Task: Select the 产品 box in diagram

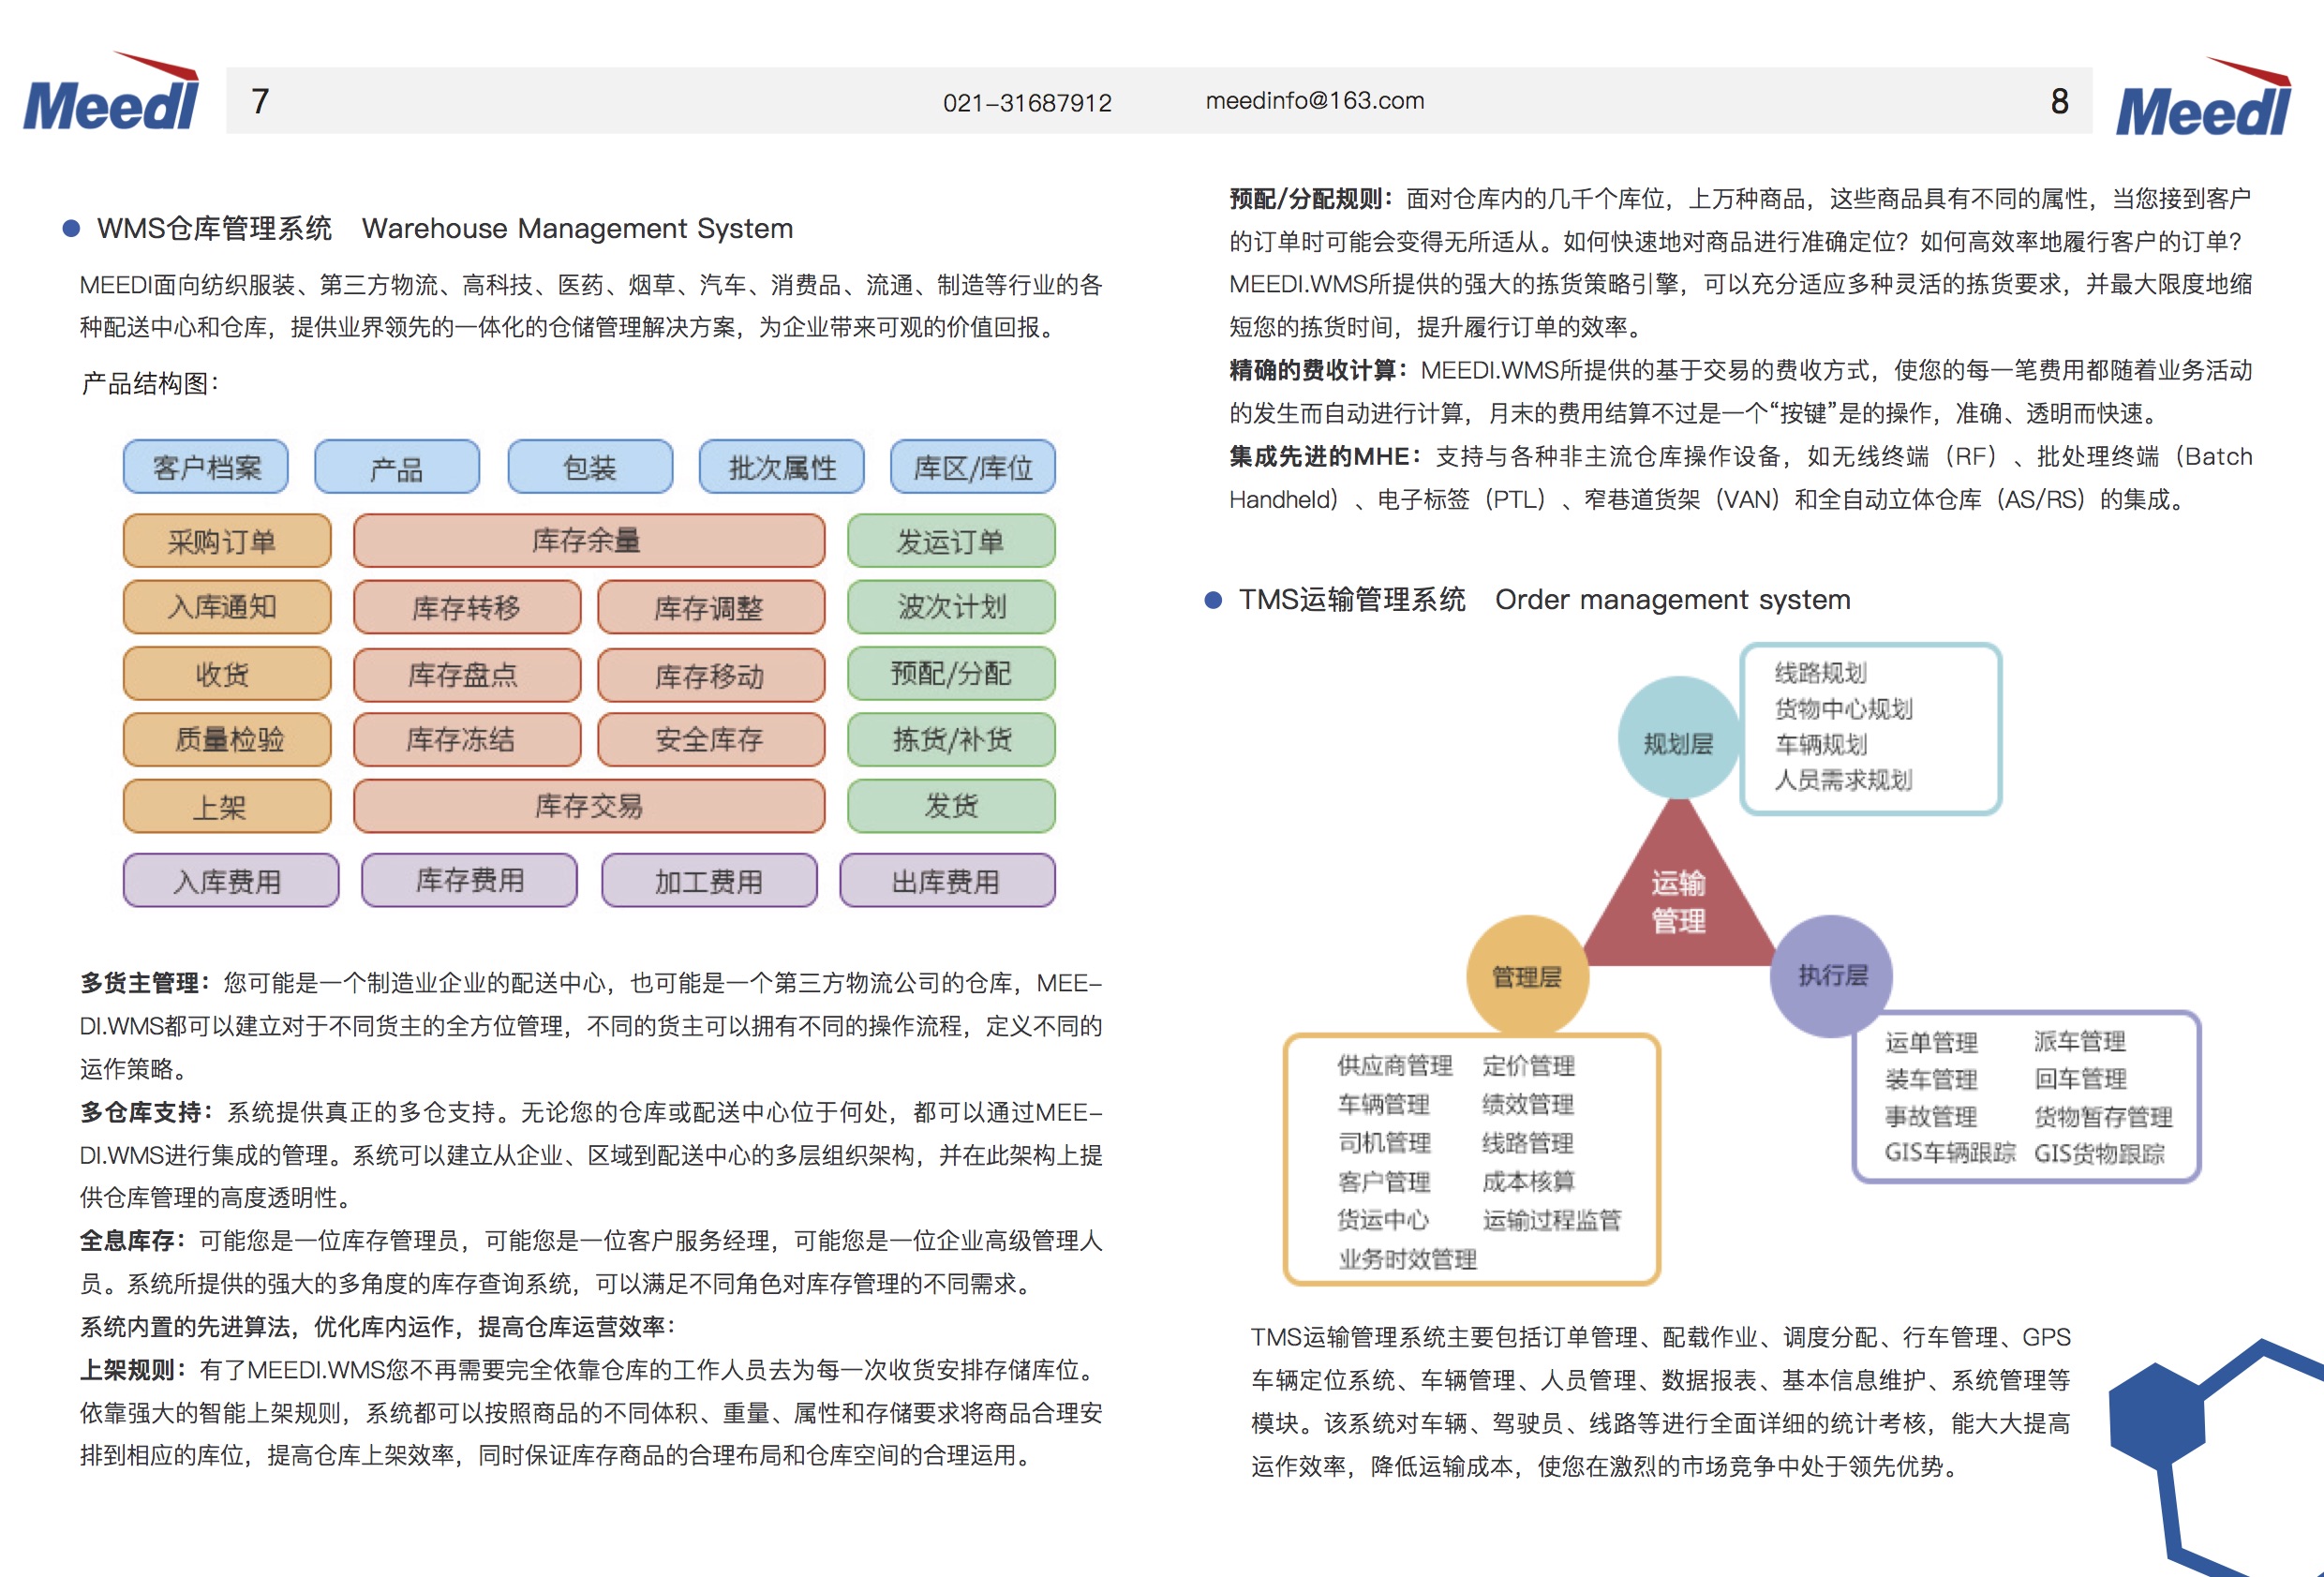Action: [x=397, y=467]
